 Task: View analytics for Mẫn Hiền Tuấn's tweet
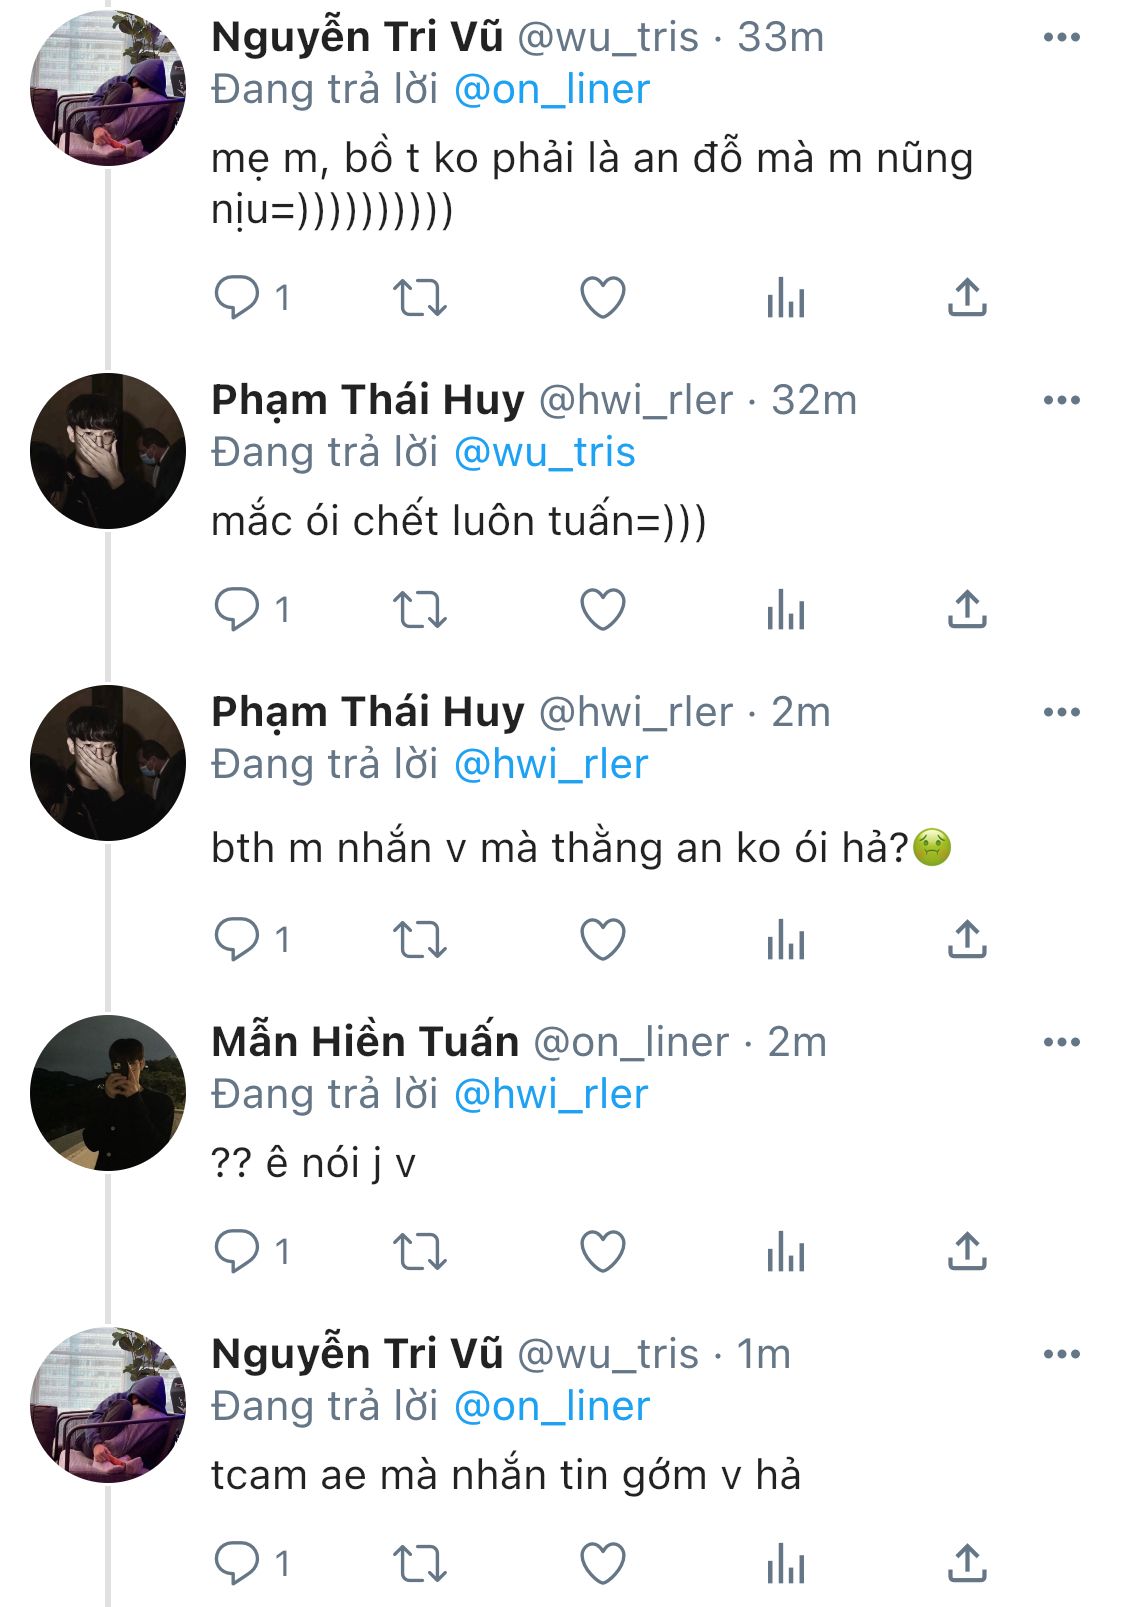click(x=786, y=1252)
